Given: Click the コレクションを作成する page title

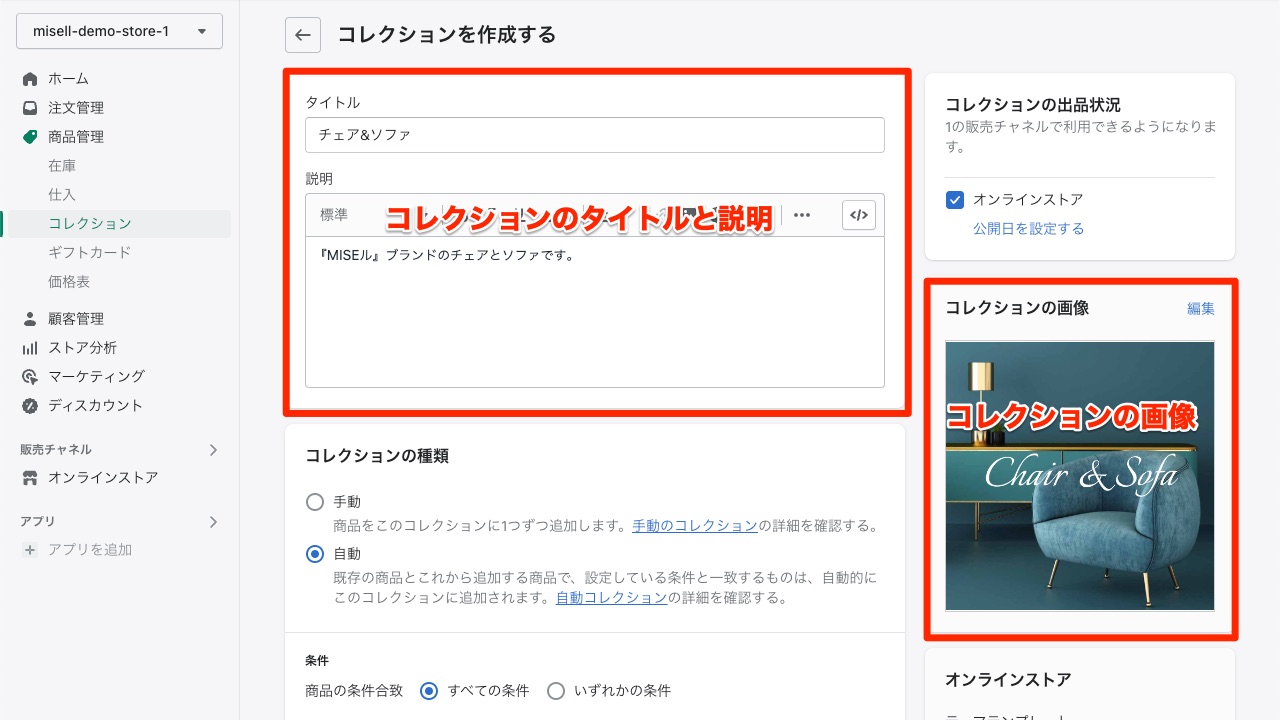Looking at the screenshot, I should tap(447, 35).
